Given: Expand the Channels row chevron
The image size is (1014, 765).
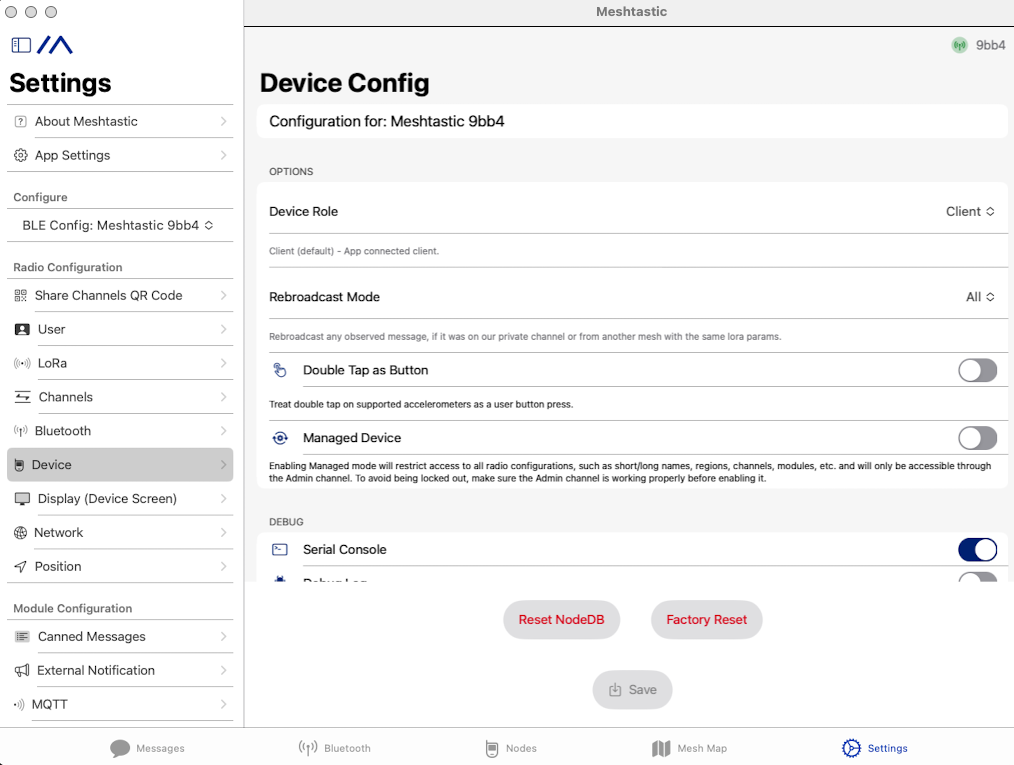Looking at the screenshot, I should pyautogui.click(x=223, y=397).
